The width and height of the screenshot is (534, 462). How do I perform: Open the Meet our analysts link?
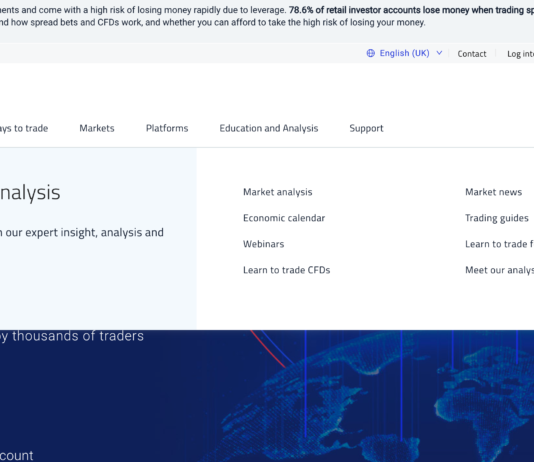tap(499, 270)
